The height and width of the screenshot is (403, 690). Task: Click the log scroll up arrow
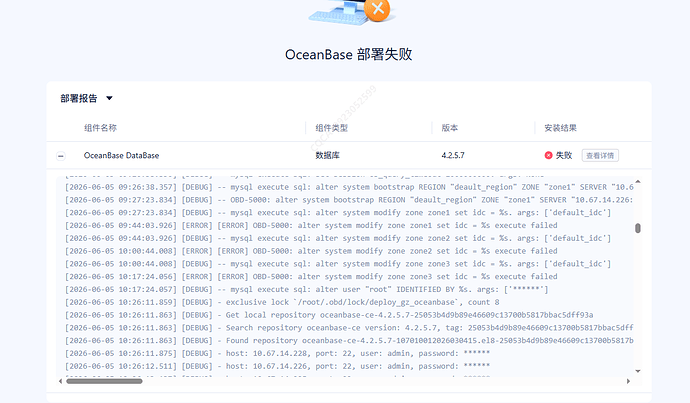(638, 181)
